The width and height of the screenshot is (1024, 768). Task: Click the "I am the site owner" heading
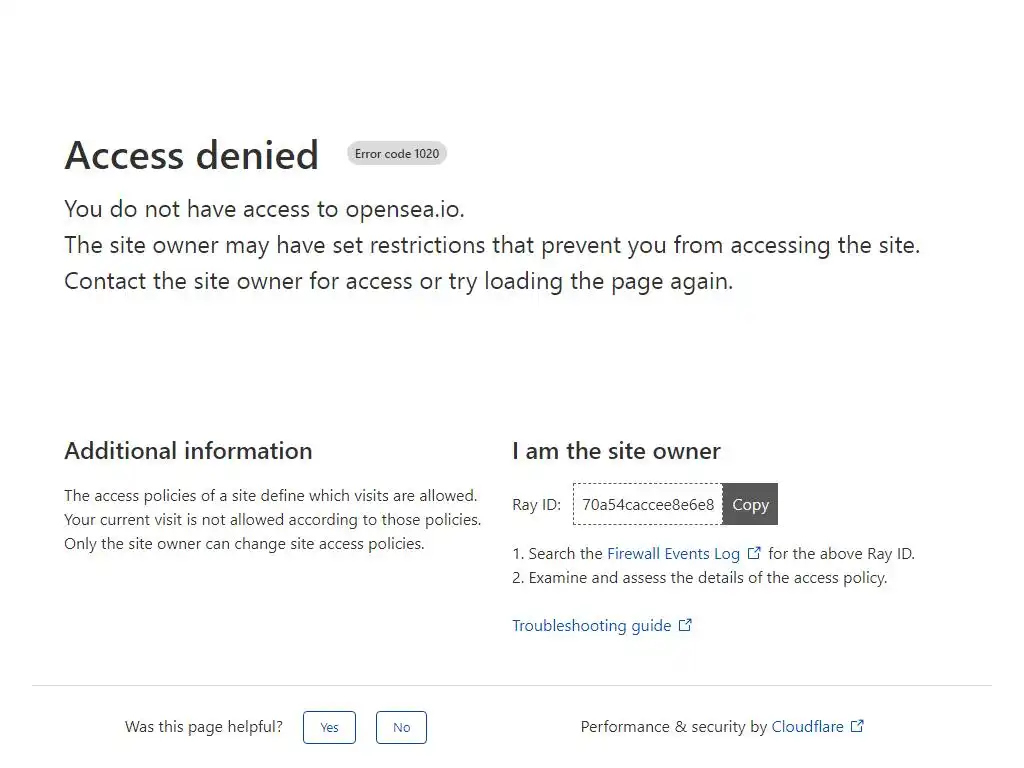tap(616, 451)
